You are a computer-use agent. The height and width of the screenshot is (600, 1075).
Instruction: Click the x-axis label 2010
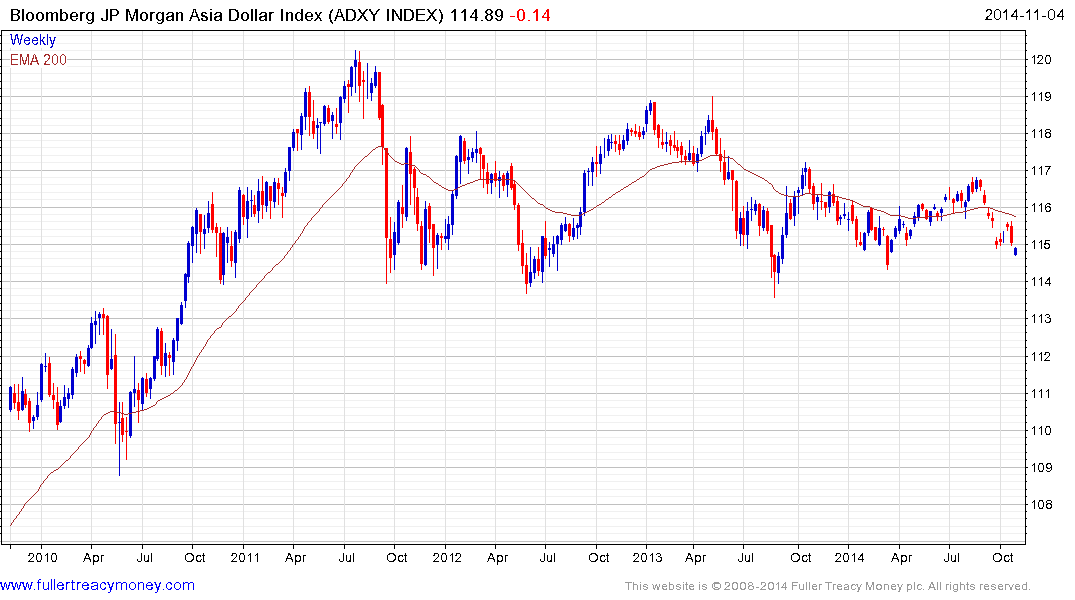42,557
